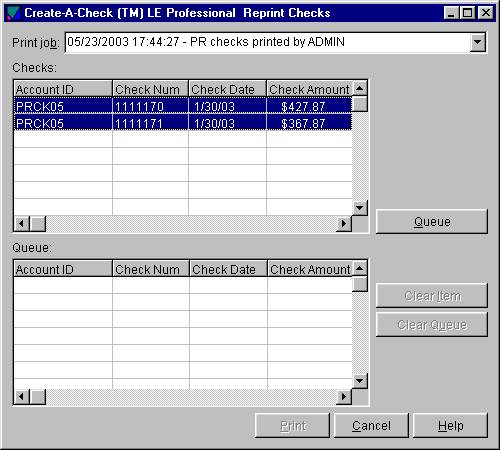Click the Checks list scroll up arrow
The height and width of the screenshot is (450, 500).
(360, 88)
